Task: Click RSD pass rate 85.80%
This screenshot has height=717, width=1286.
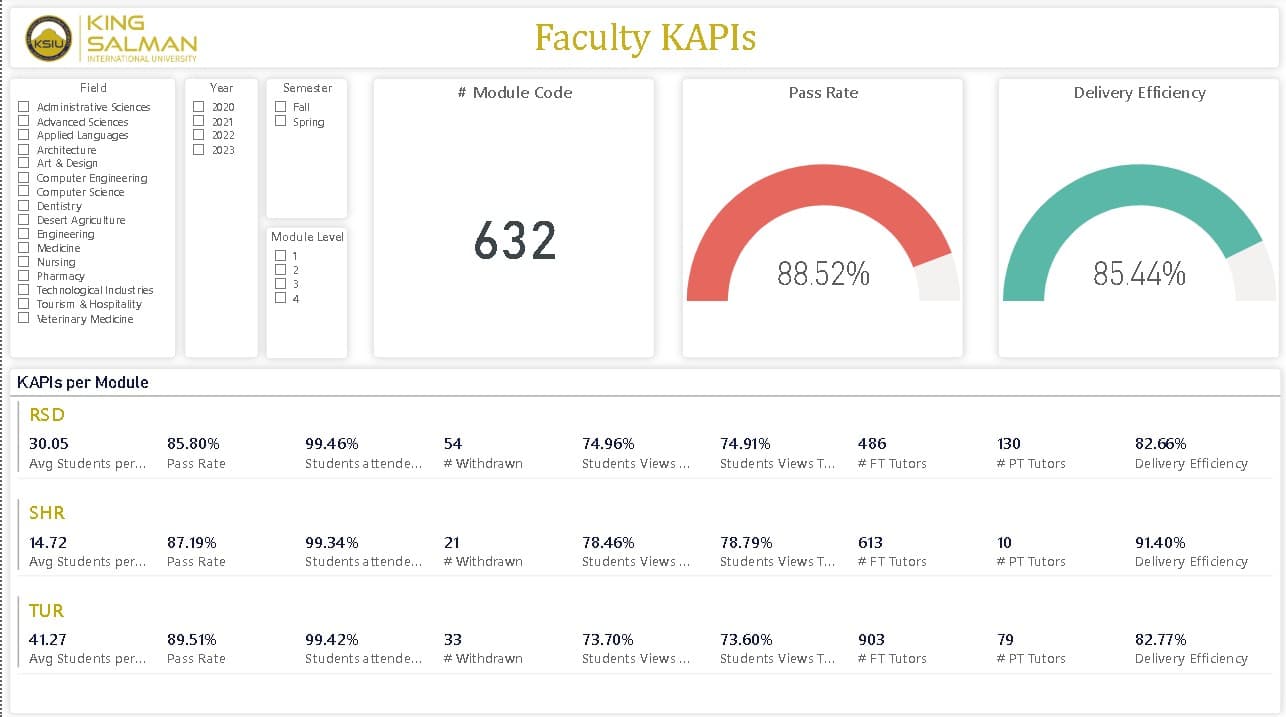Action: pyautogui.click(x=193, y=443)
